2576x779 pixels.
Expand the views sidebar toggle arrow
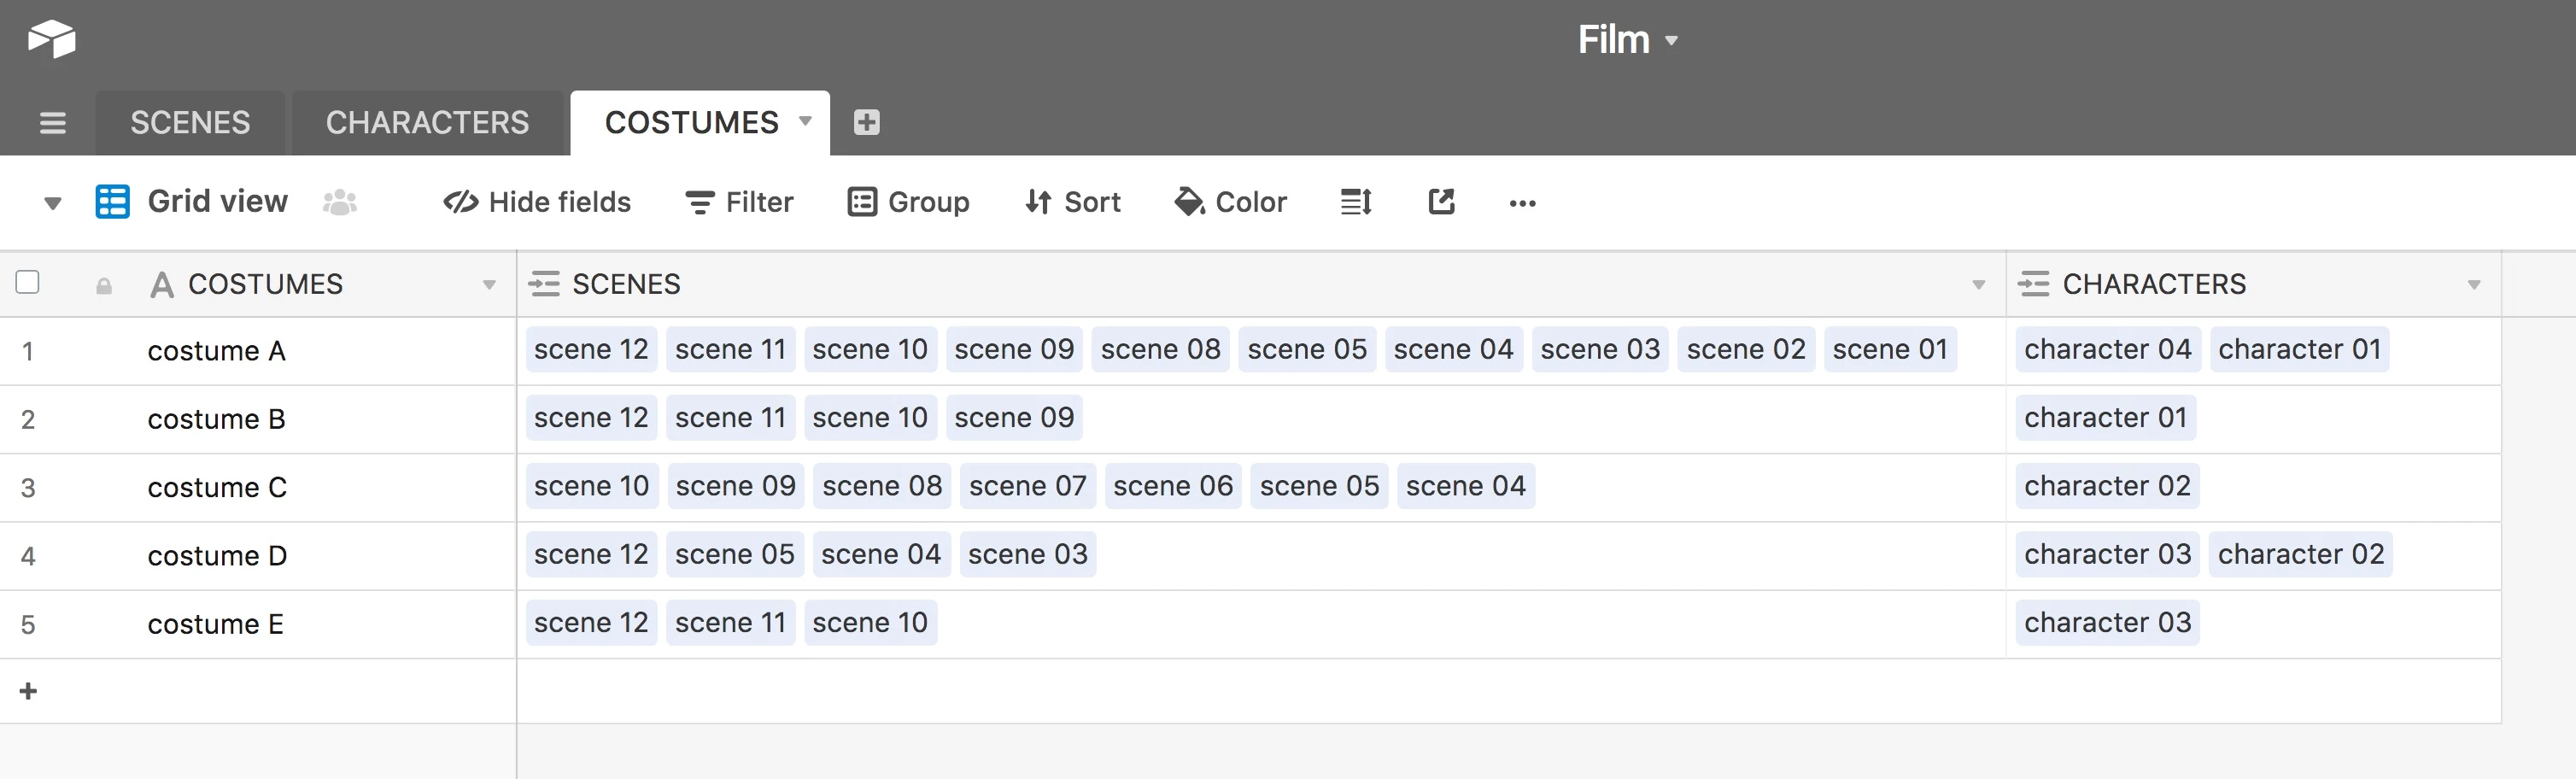[x=53, y=203]
